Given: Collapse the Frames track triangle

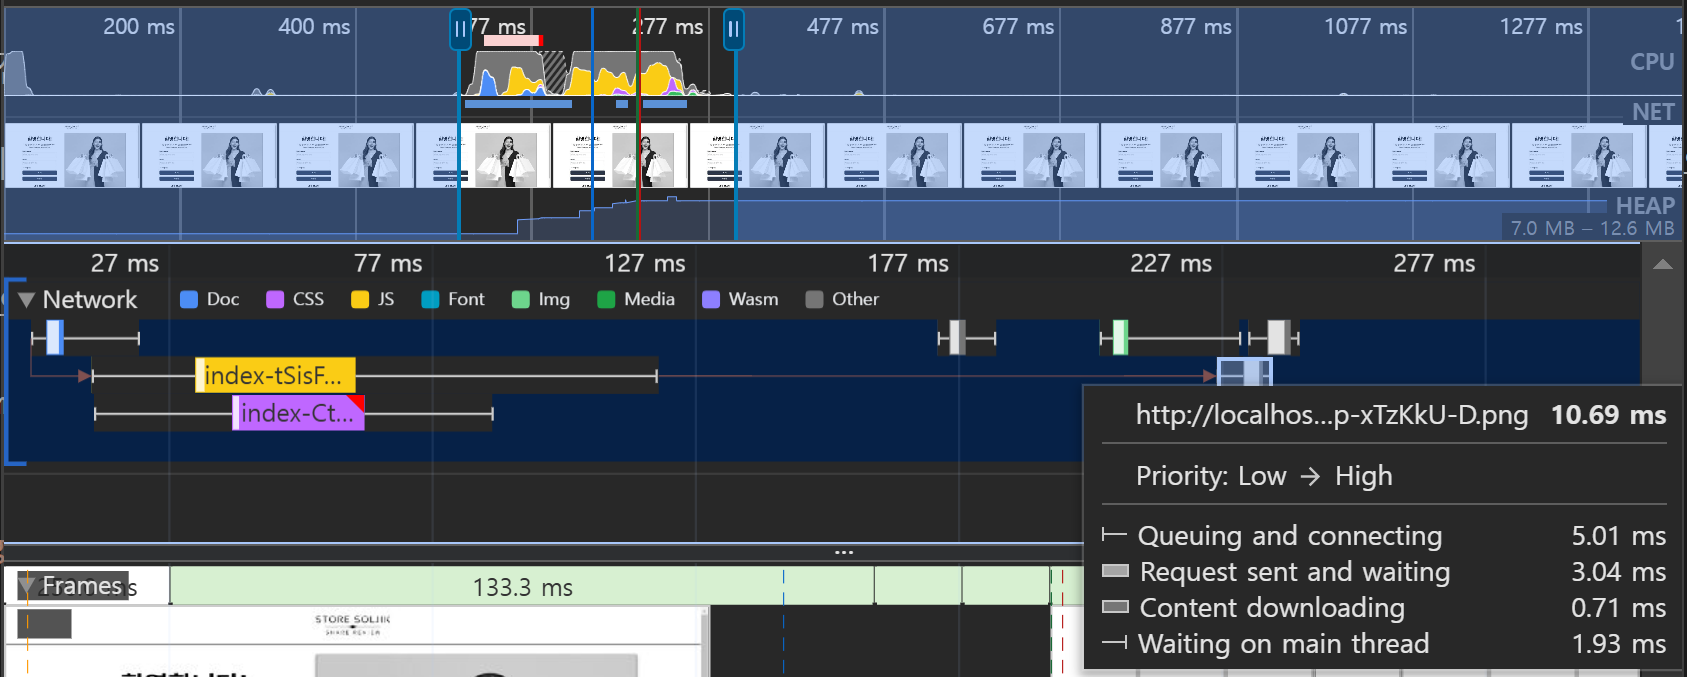Looking at the screenshot, I should (27, 586).
